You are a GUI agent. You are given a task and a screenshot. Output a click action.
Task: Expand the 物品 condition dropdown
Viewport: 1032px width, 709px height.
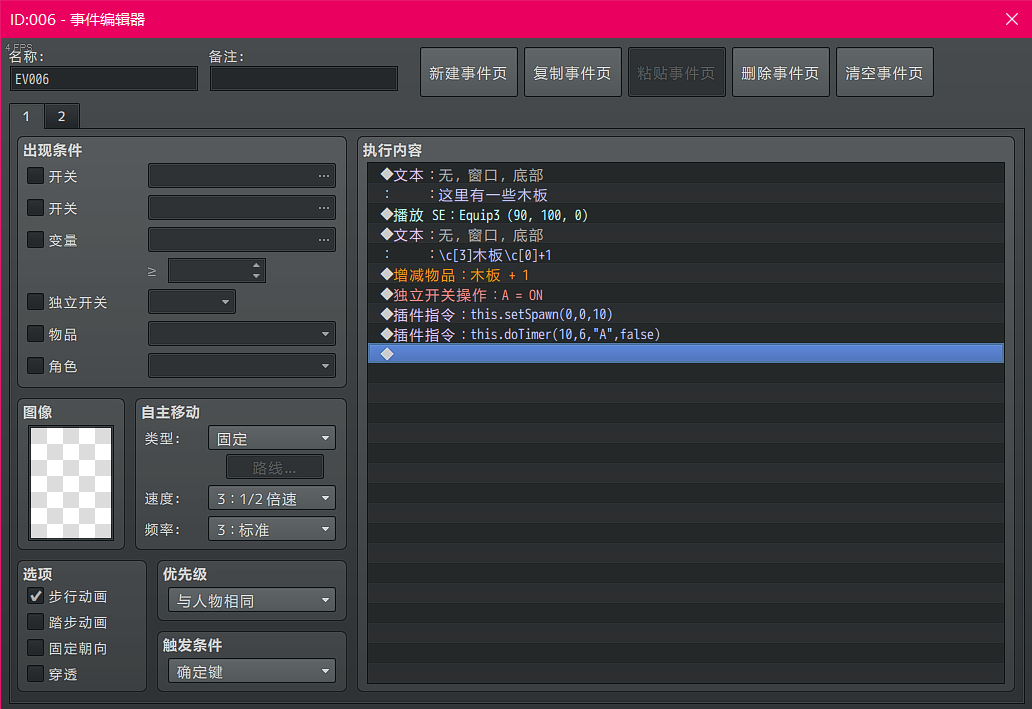(x=242, y=334)
